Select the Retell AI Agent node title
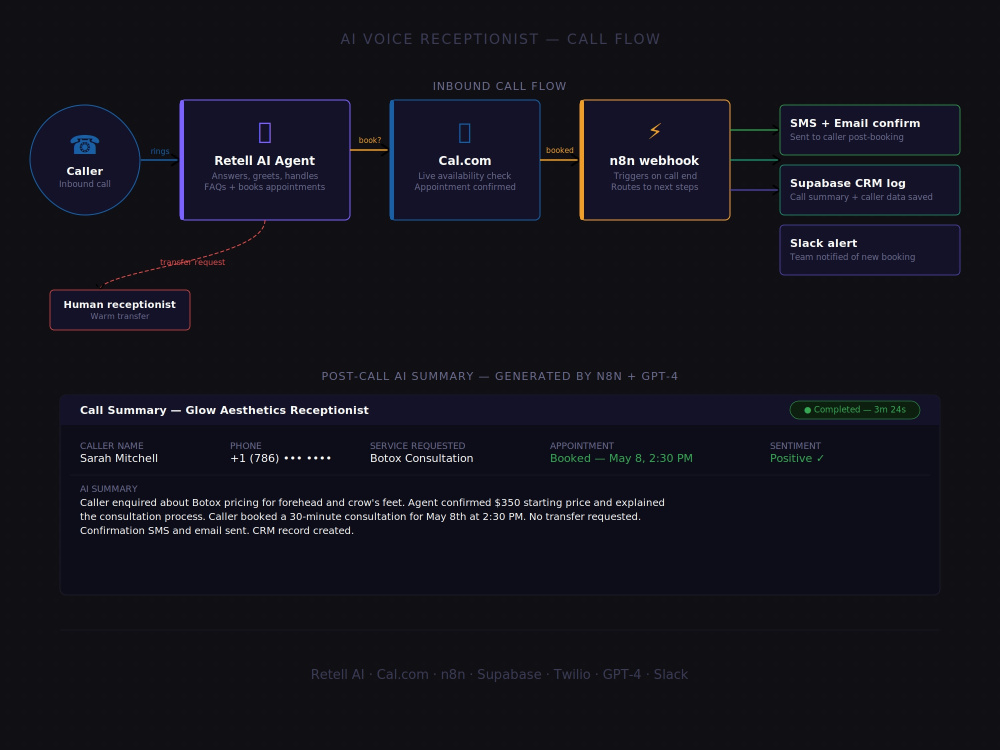 coord(265,161)
